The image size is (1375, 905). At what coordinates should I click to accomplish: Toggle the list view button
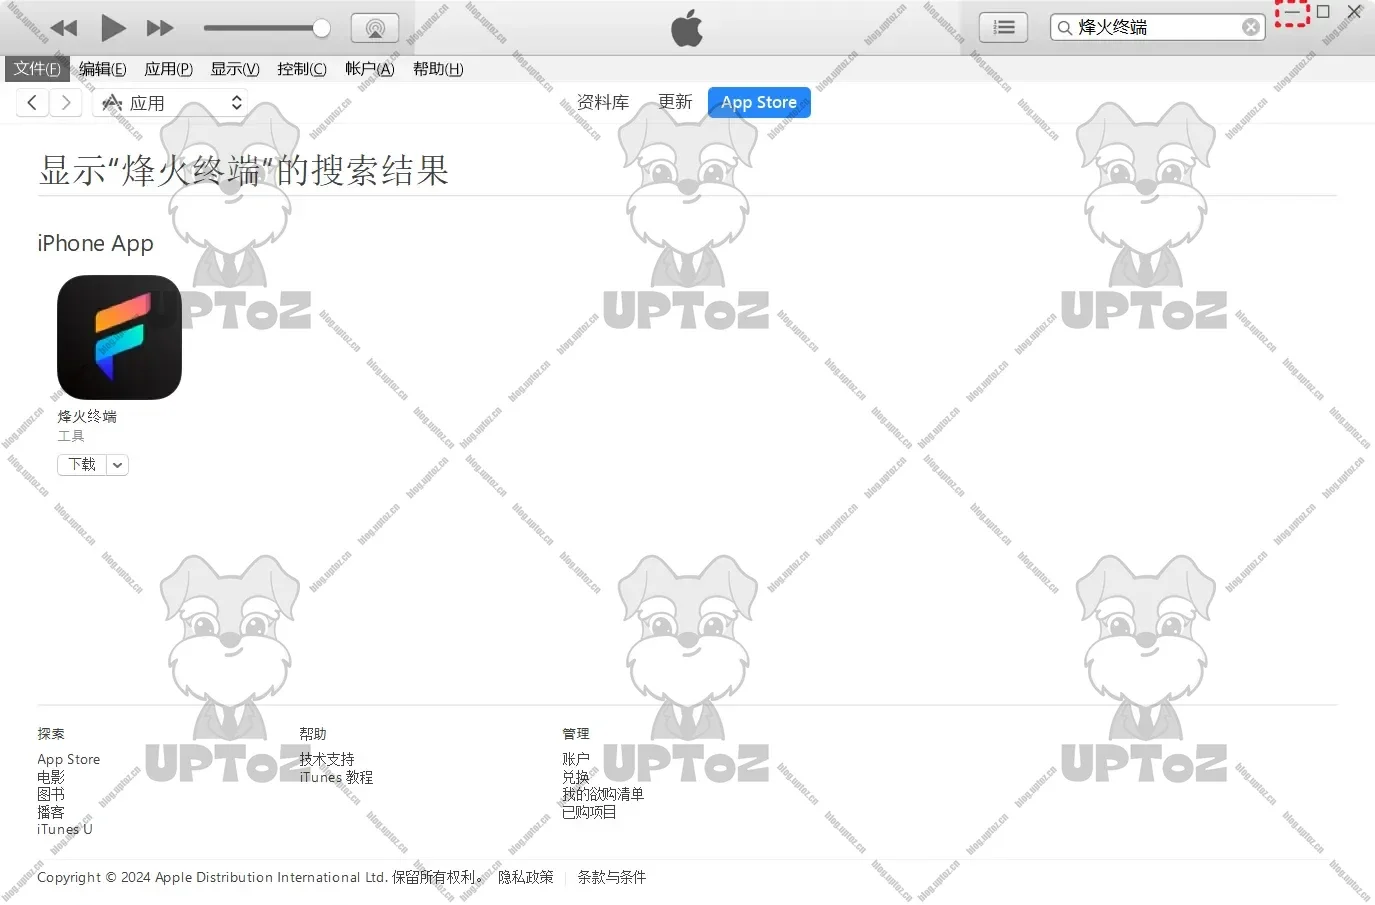(1003, 28)
